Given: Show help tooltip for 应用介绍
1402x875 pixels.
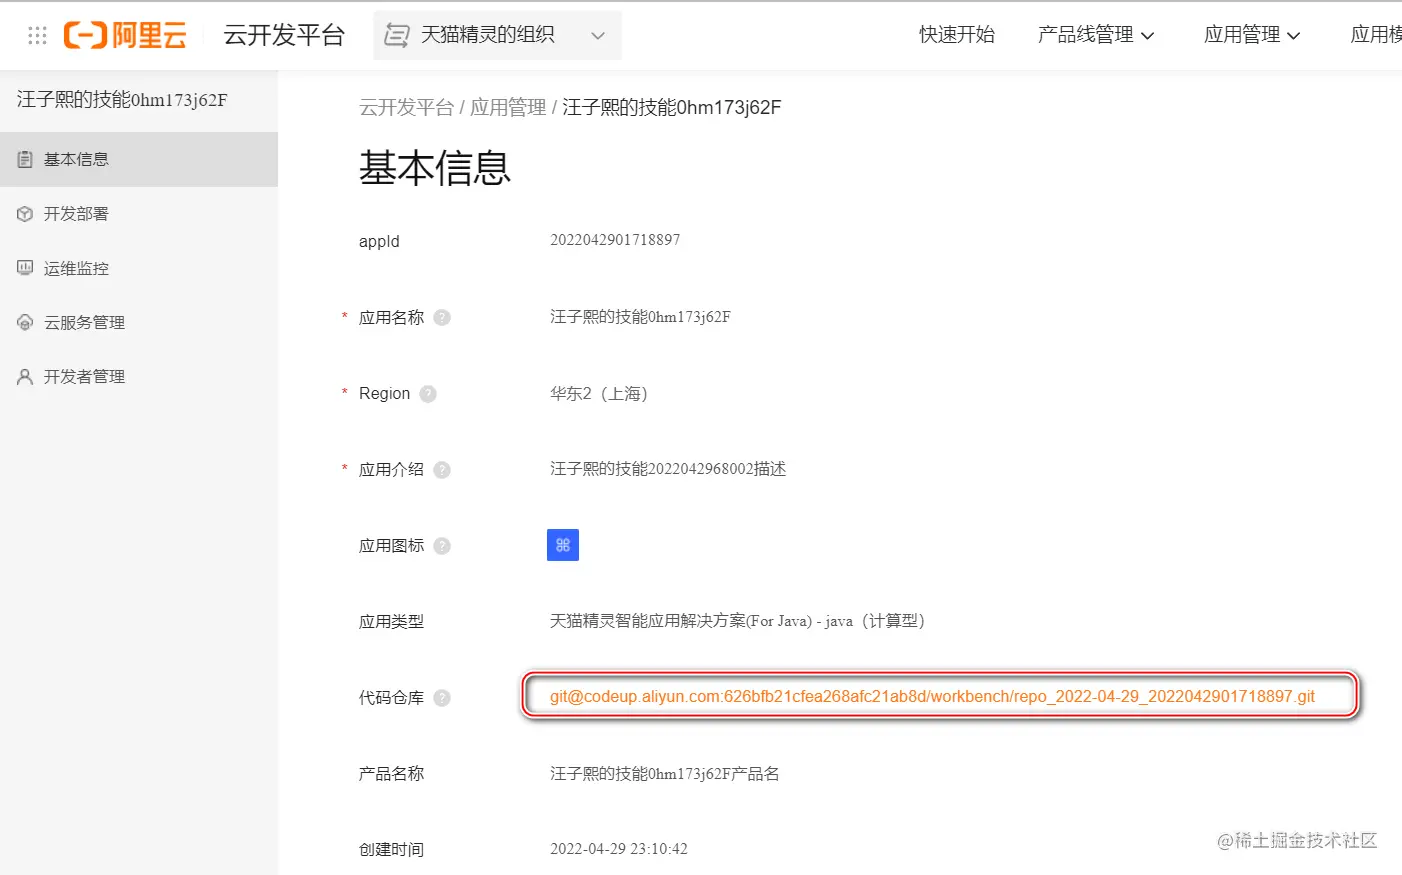Looking at the screenshot, I should (442, 470).
